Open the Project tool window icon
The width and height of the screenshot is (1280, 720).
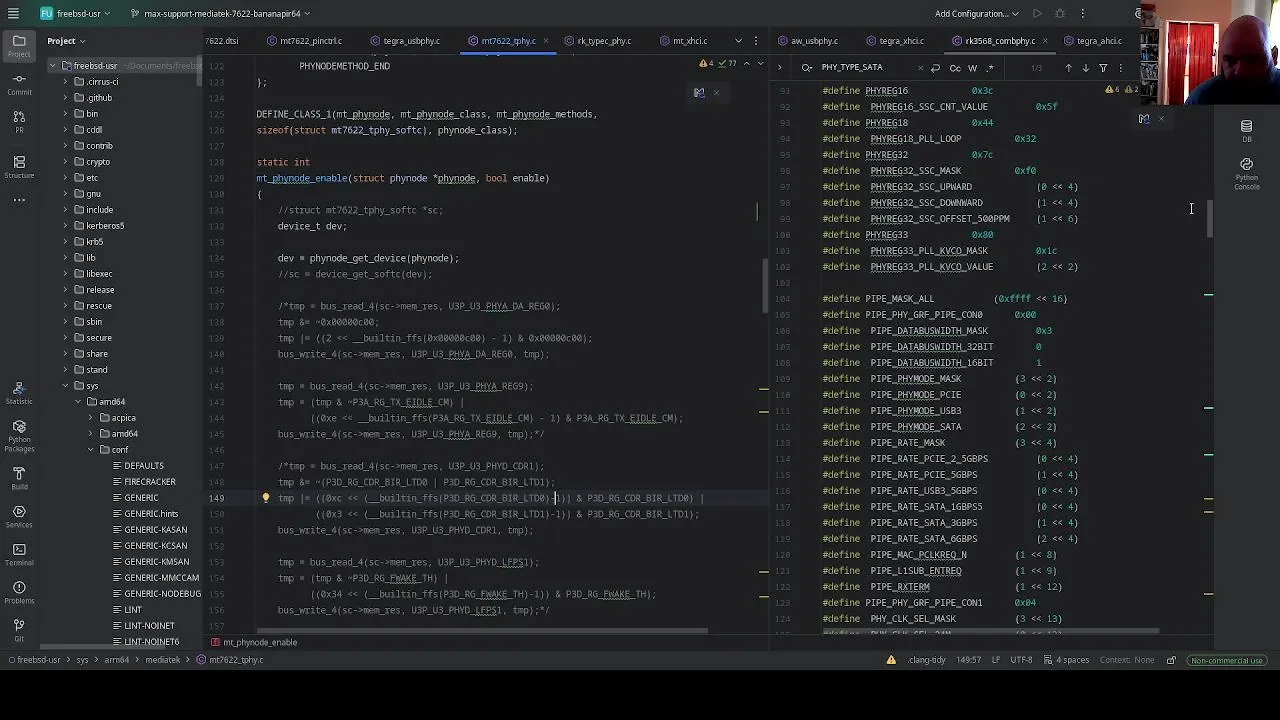coord(19,45)
